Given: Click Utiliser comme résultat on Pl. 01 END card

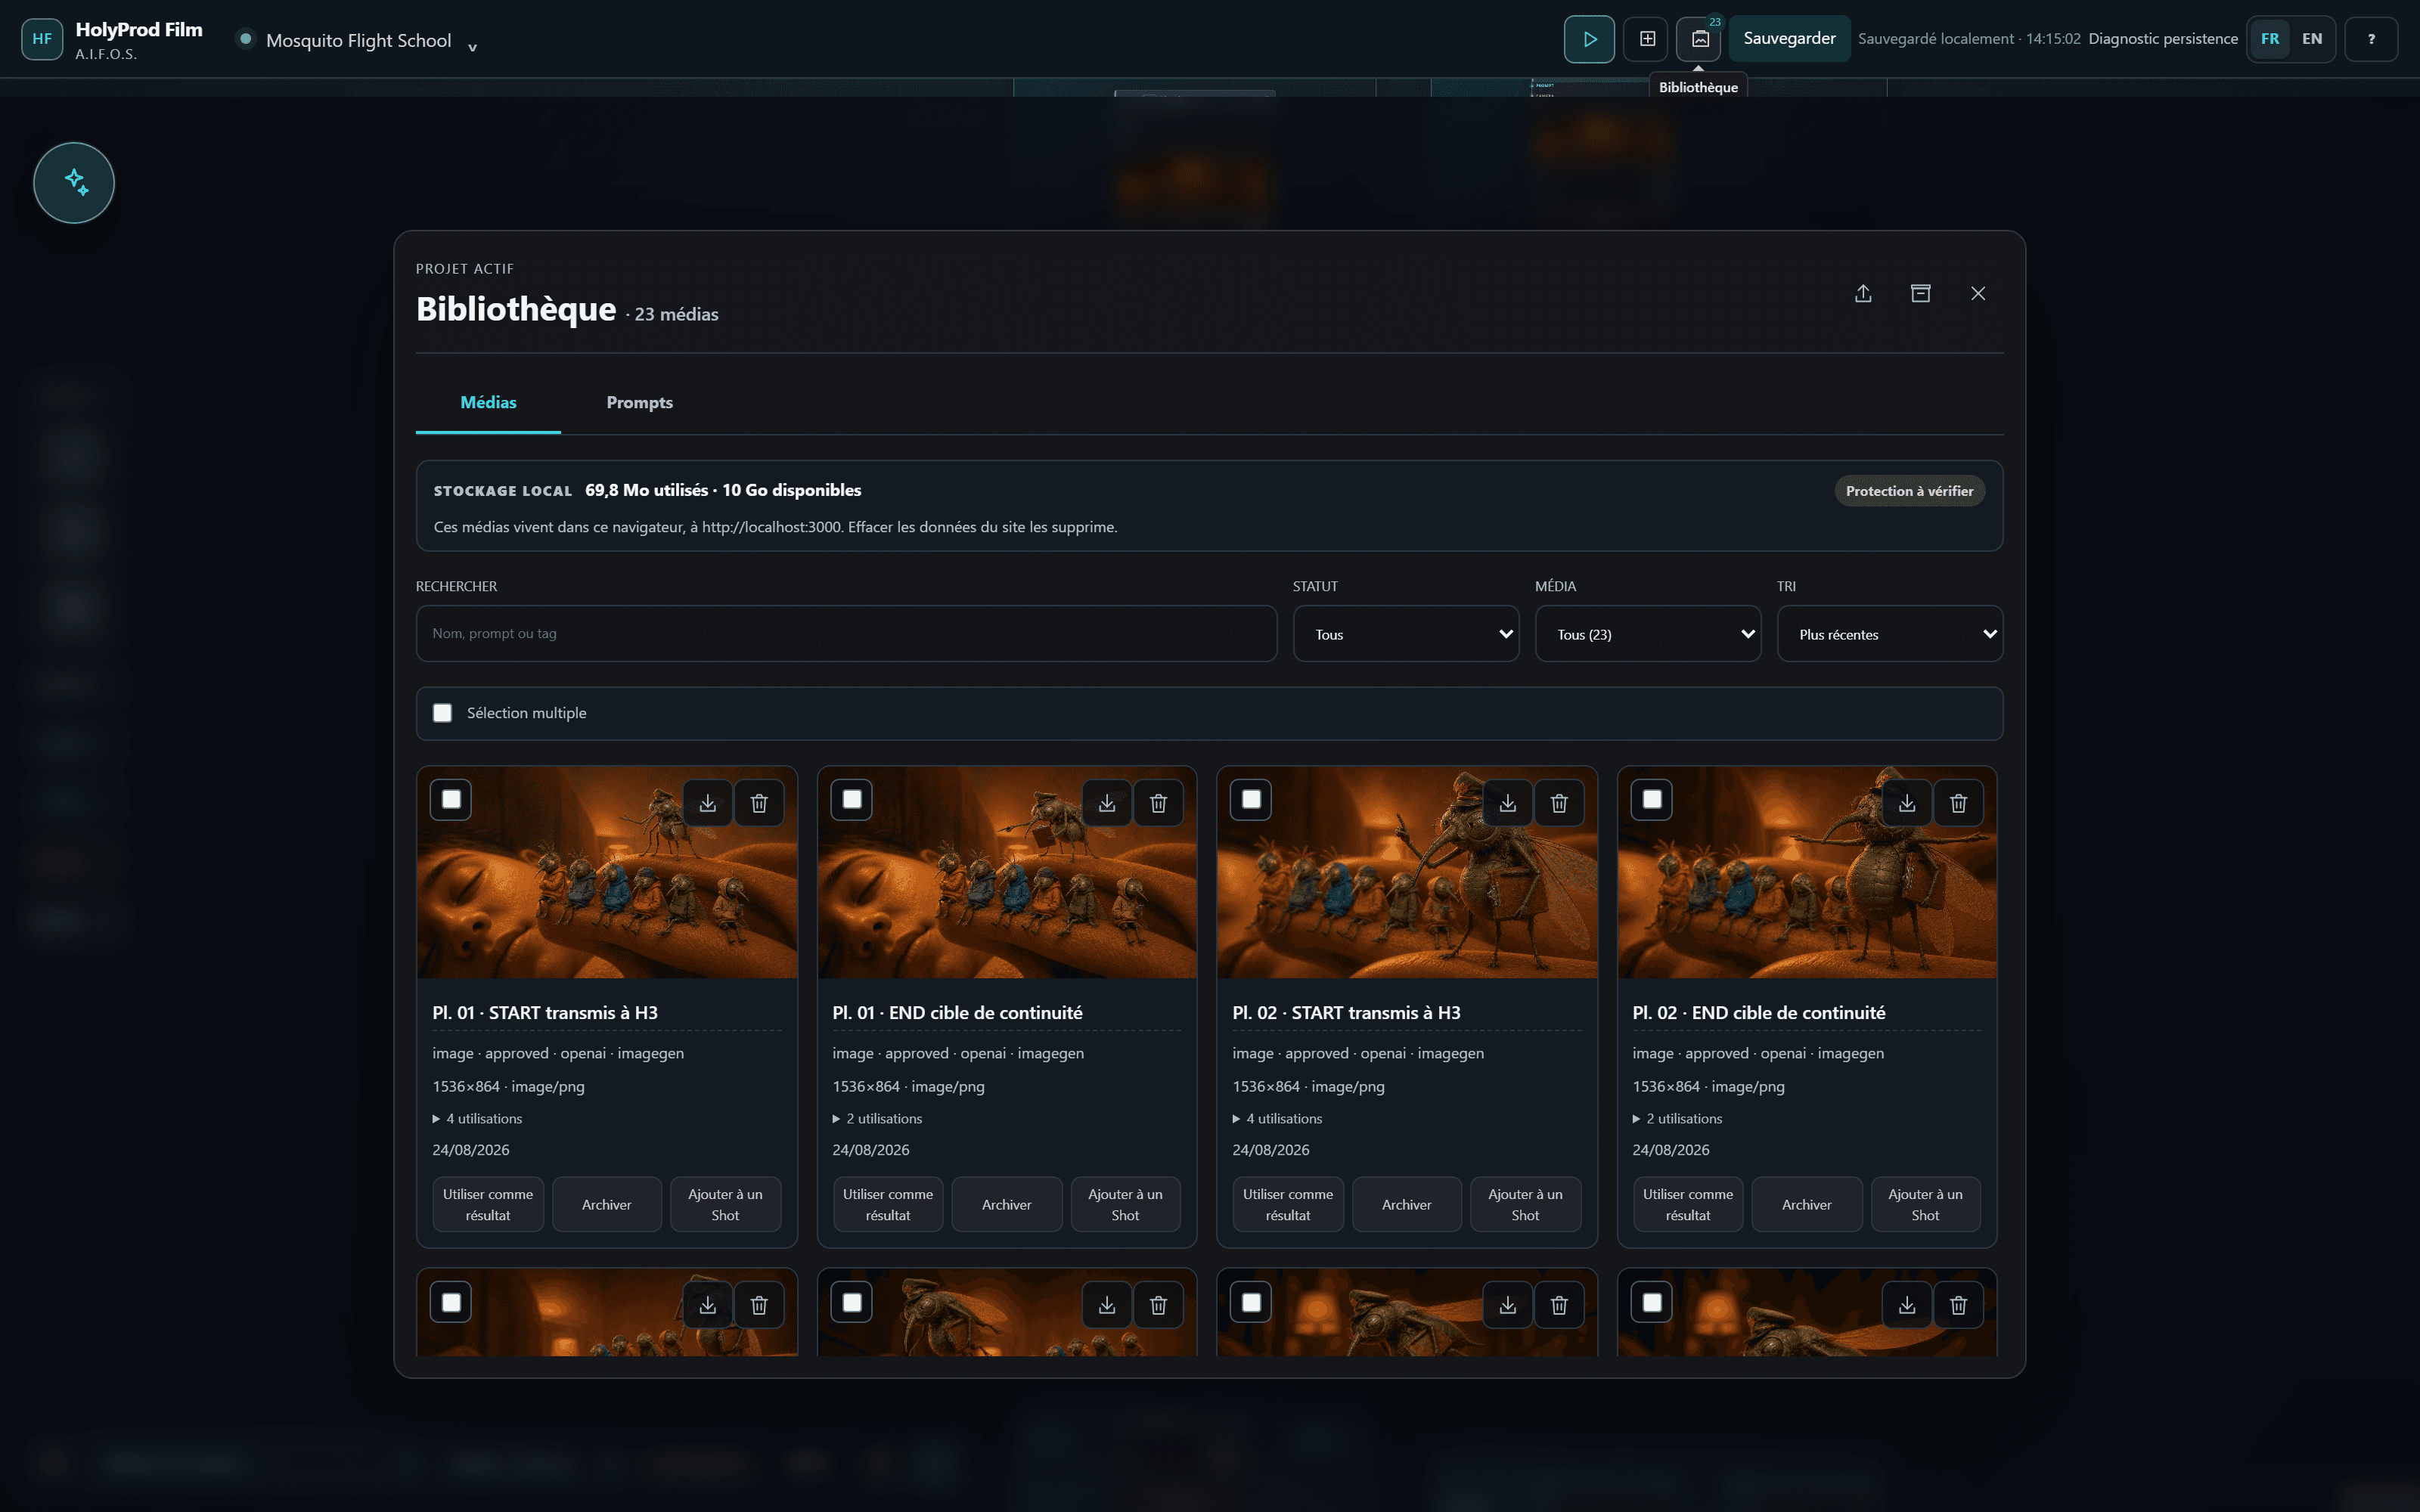Looking at the screenshot, I should [x=887, y=1205].
